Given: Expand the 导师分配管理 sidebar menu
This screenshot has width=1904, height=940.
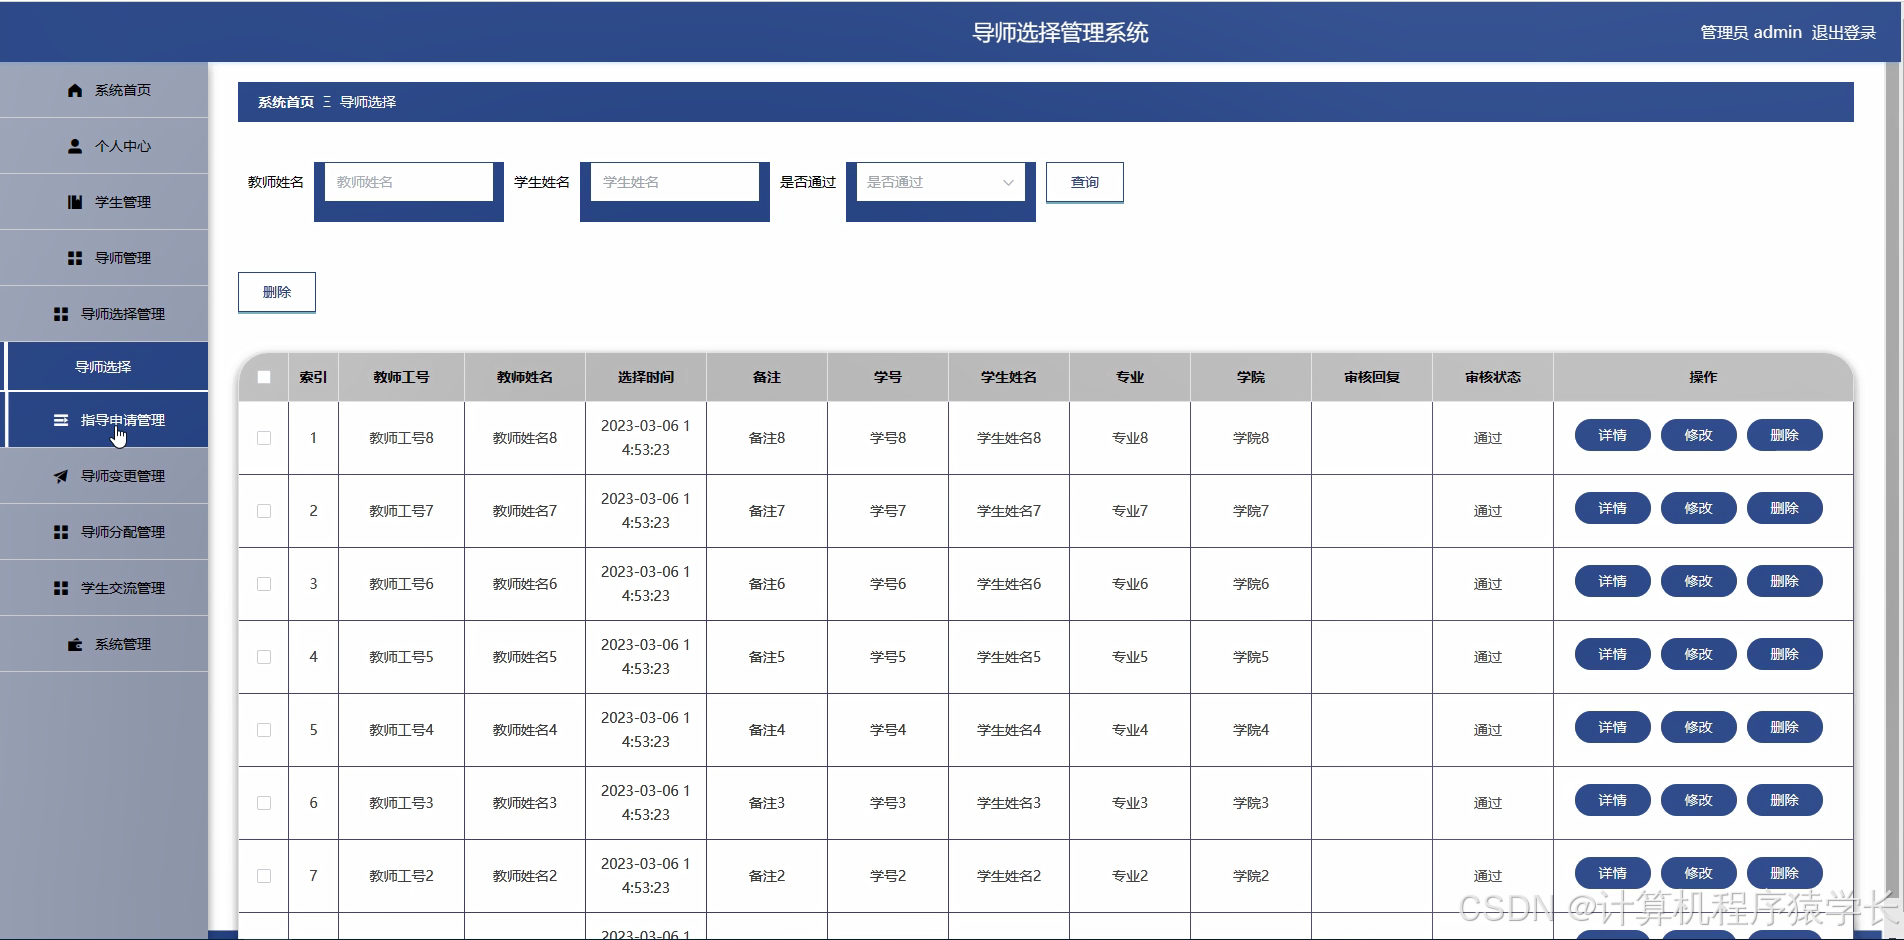Looking at the screenshot, I should pos(104,532).
